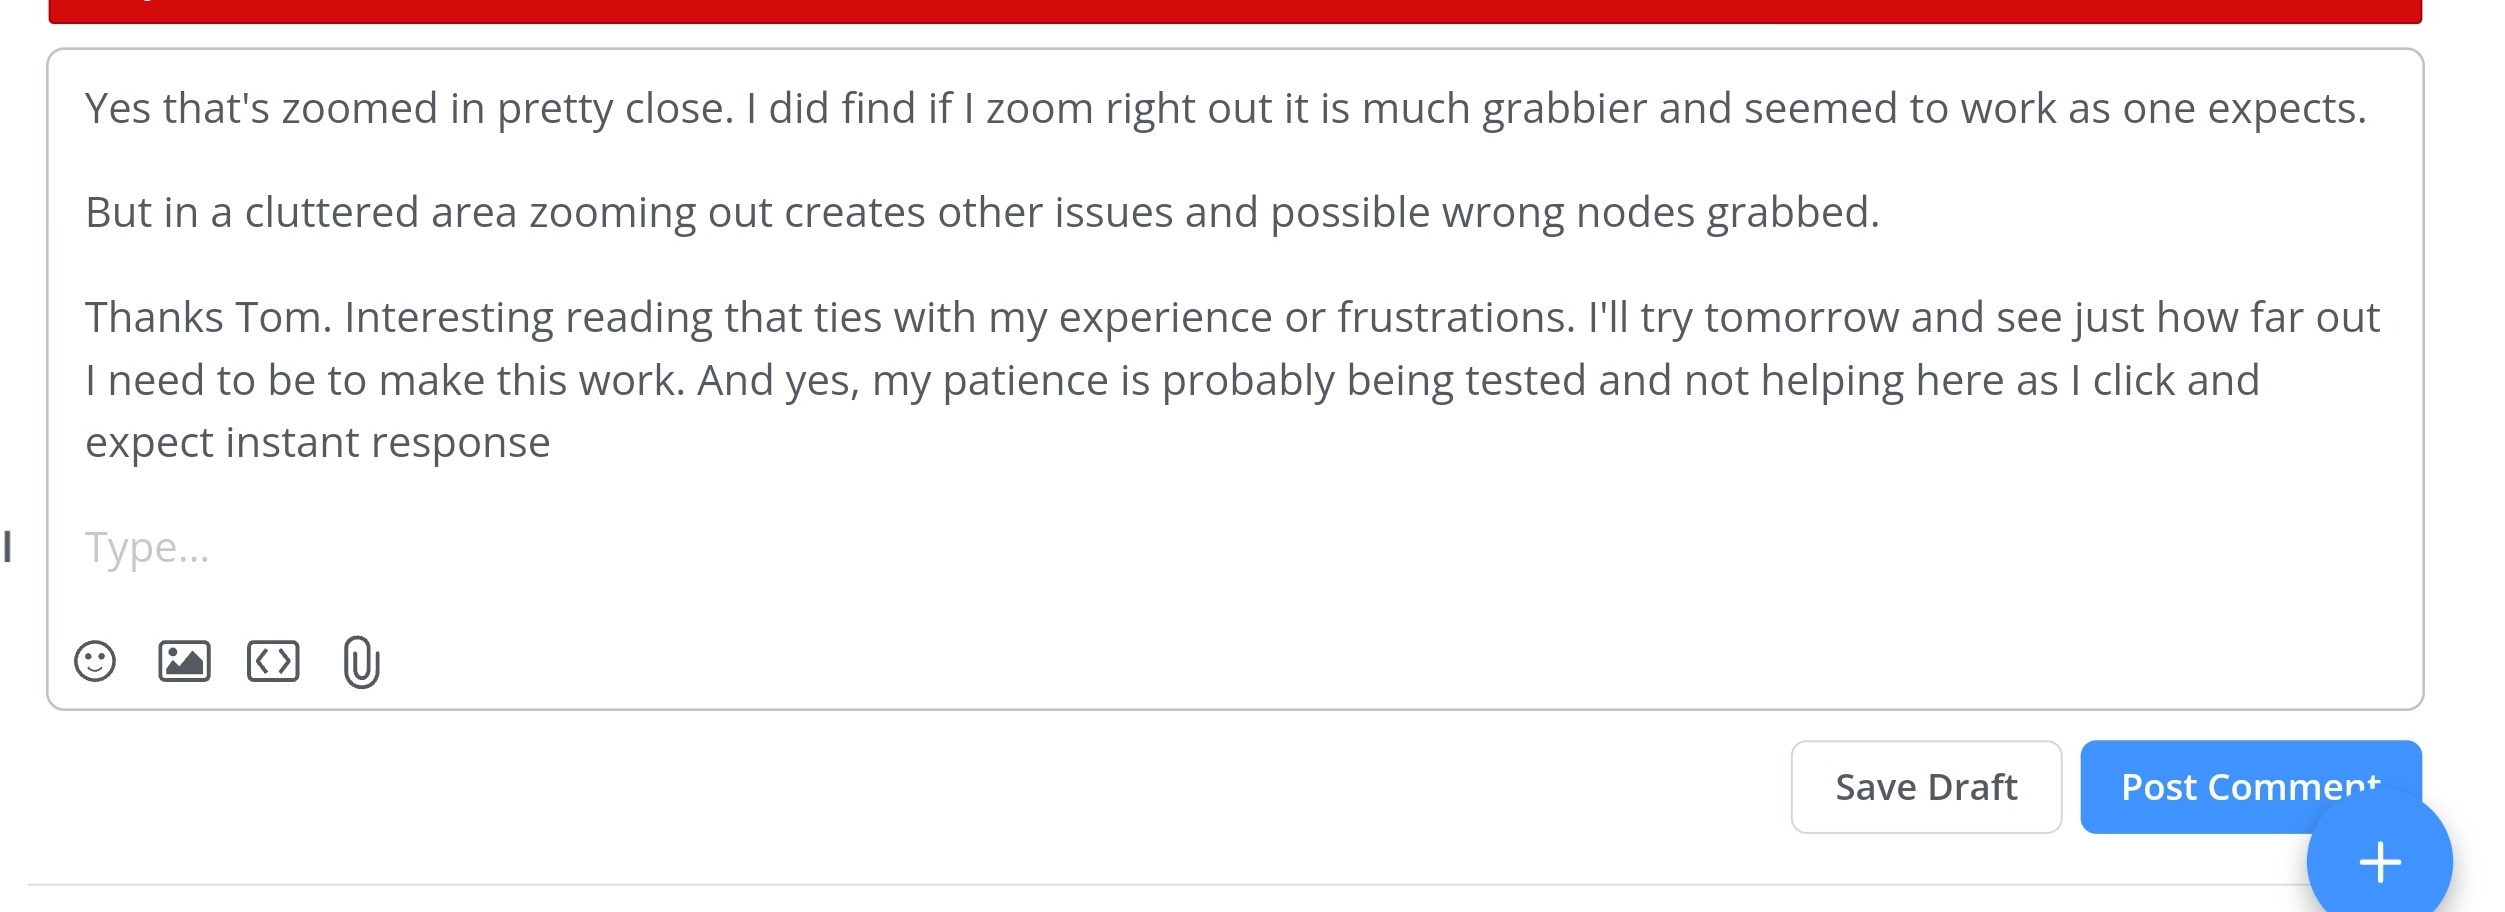The image size is (2505, 912).
Task: Click "Yes that's zoomed" at the comment start
Action: pyautogui.click(x=261, y=109)
